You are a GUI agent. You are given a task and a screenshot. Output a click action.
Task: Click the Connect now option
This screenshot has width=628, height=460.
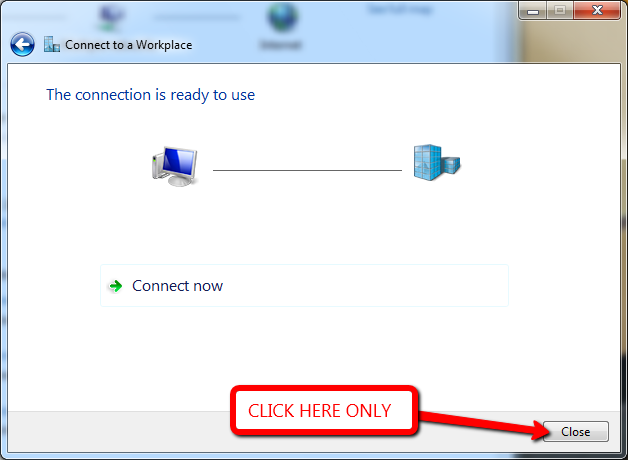pyautogui.click(x=304, y=285)
